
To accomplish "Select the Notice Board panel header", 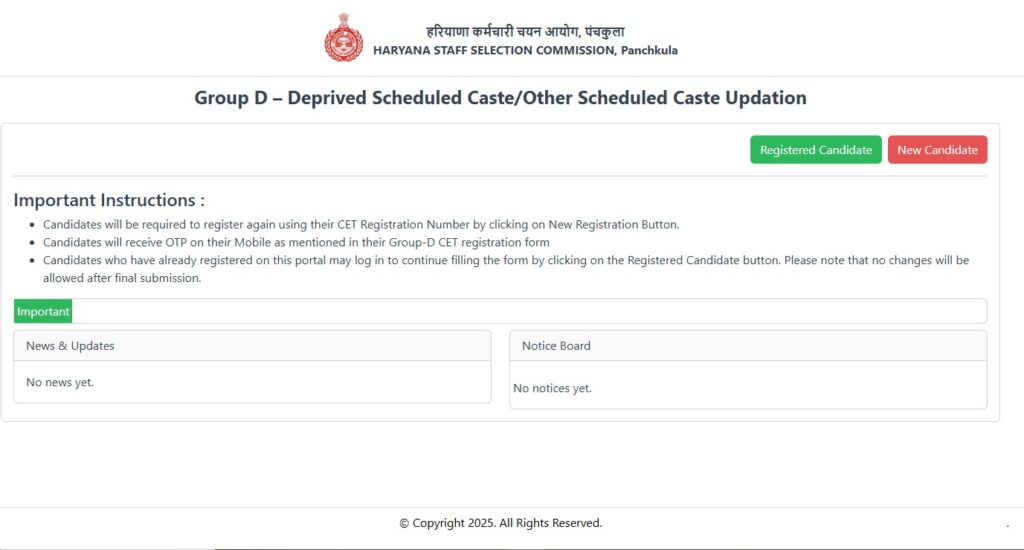I will [748, 346].
